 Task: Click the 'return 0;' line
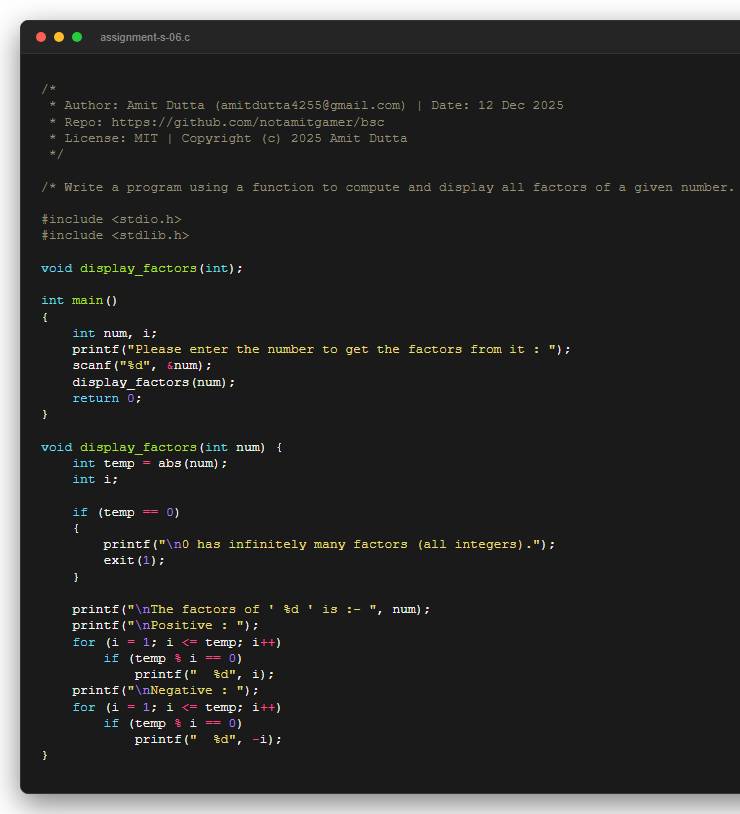[x=106, y=398]
